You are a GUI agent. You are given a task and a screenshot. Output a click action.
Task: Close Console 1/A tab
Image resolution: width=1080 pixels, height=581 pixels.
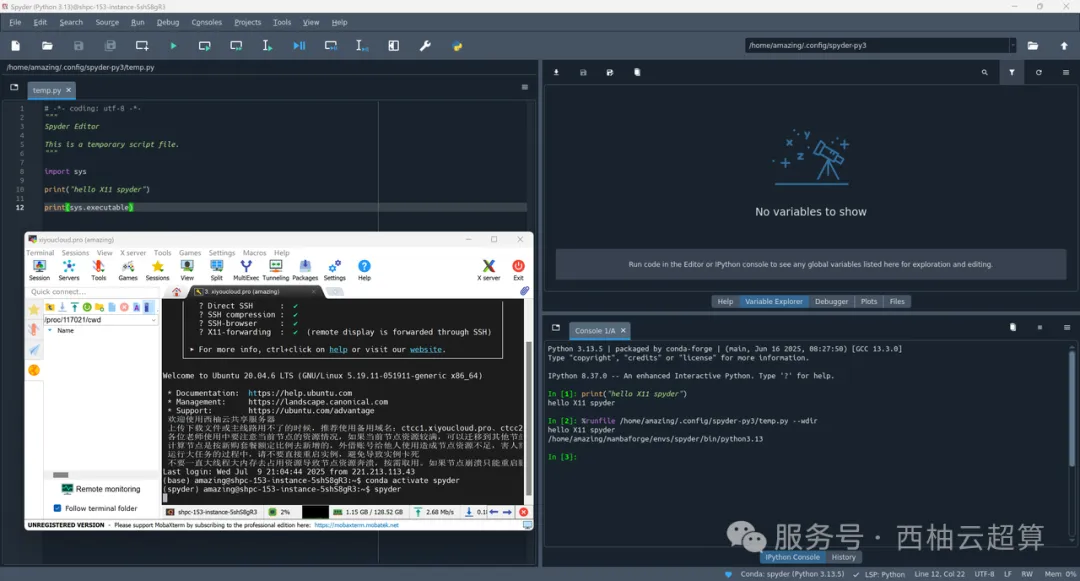[623, 330]
